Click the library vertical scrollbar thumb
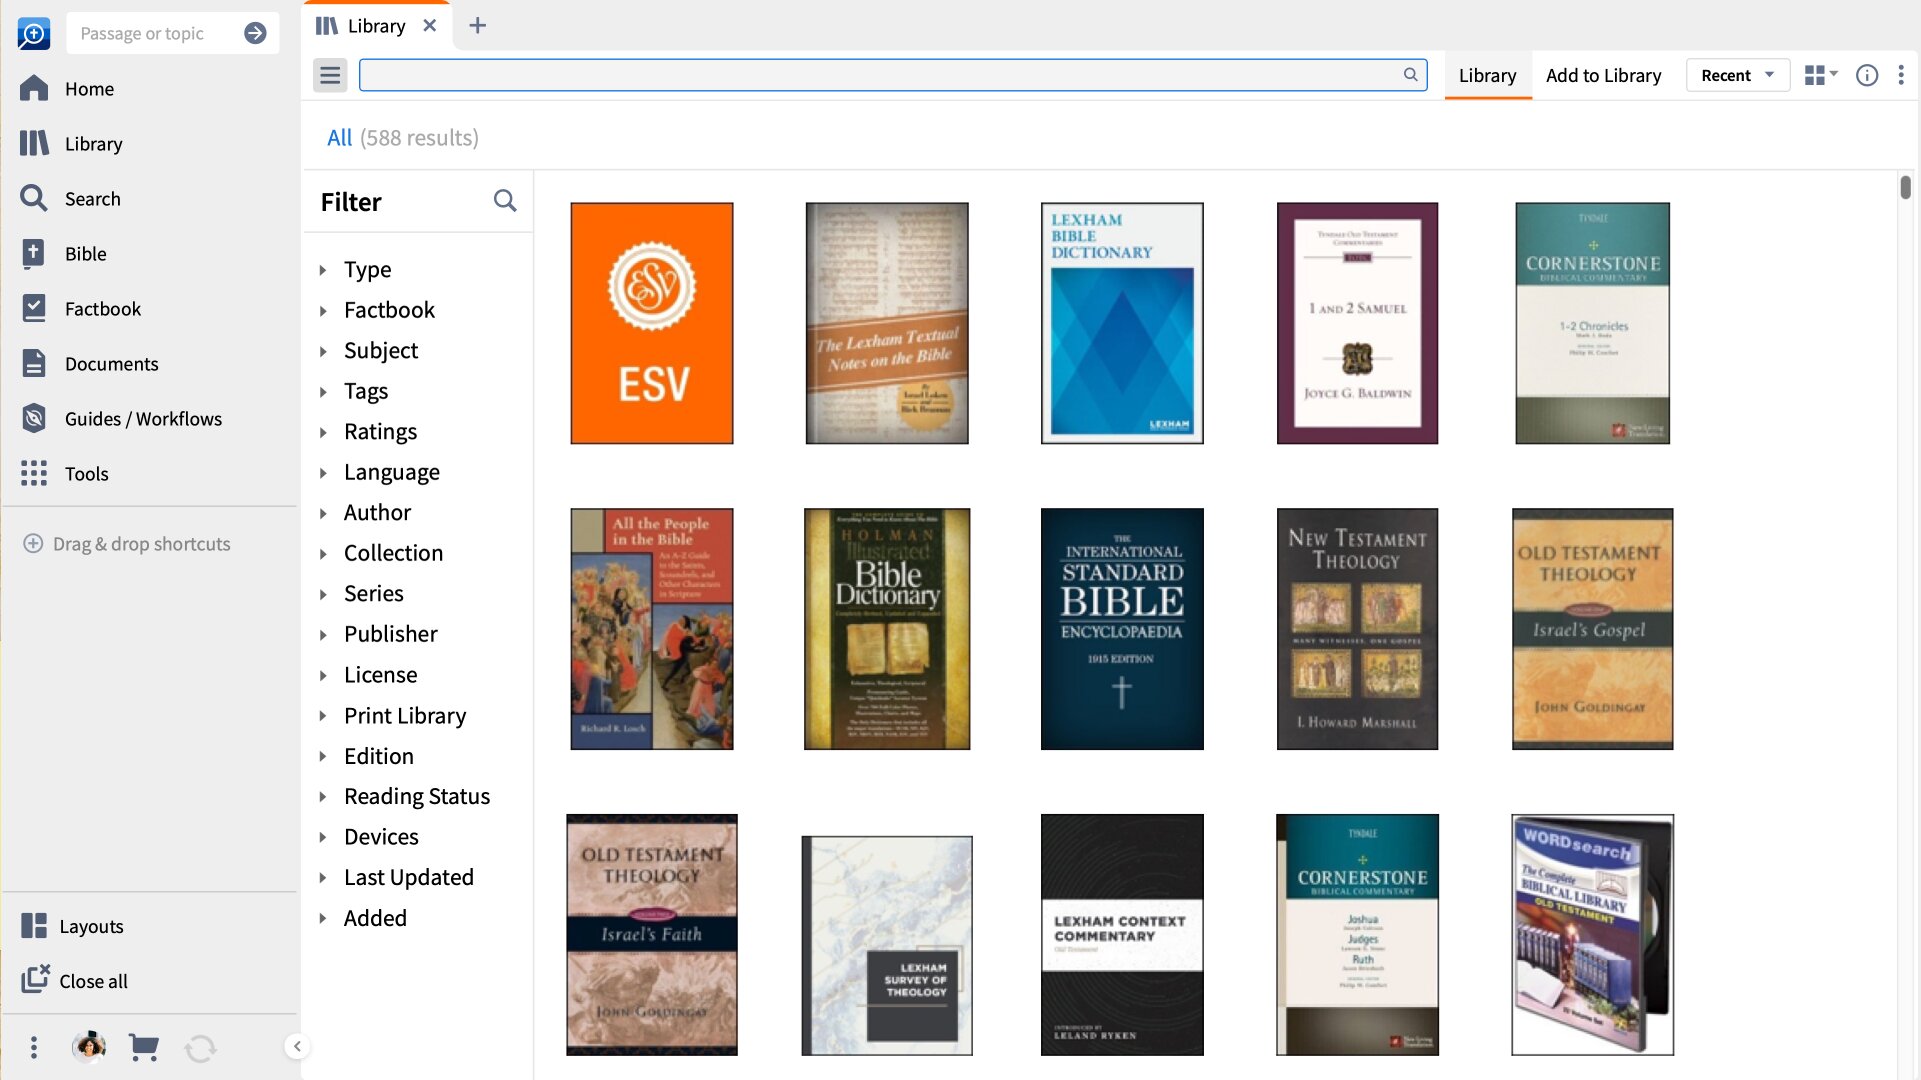 point(1905,187)
